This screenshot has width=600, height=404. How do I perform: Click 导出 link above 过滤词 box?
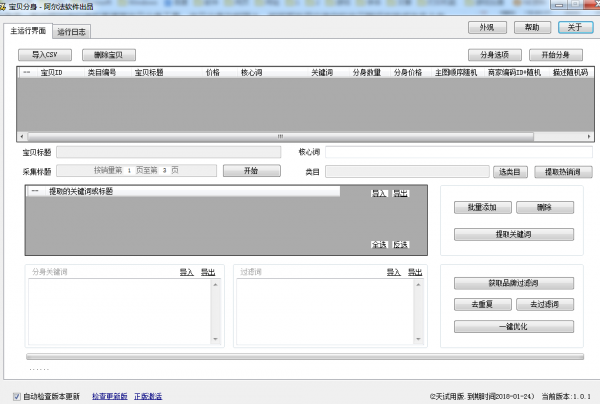coord(414,271)
